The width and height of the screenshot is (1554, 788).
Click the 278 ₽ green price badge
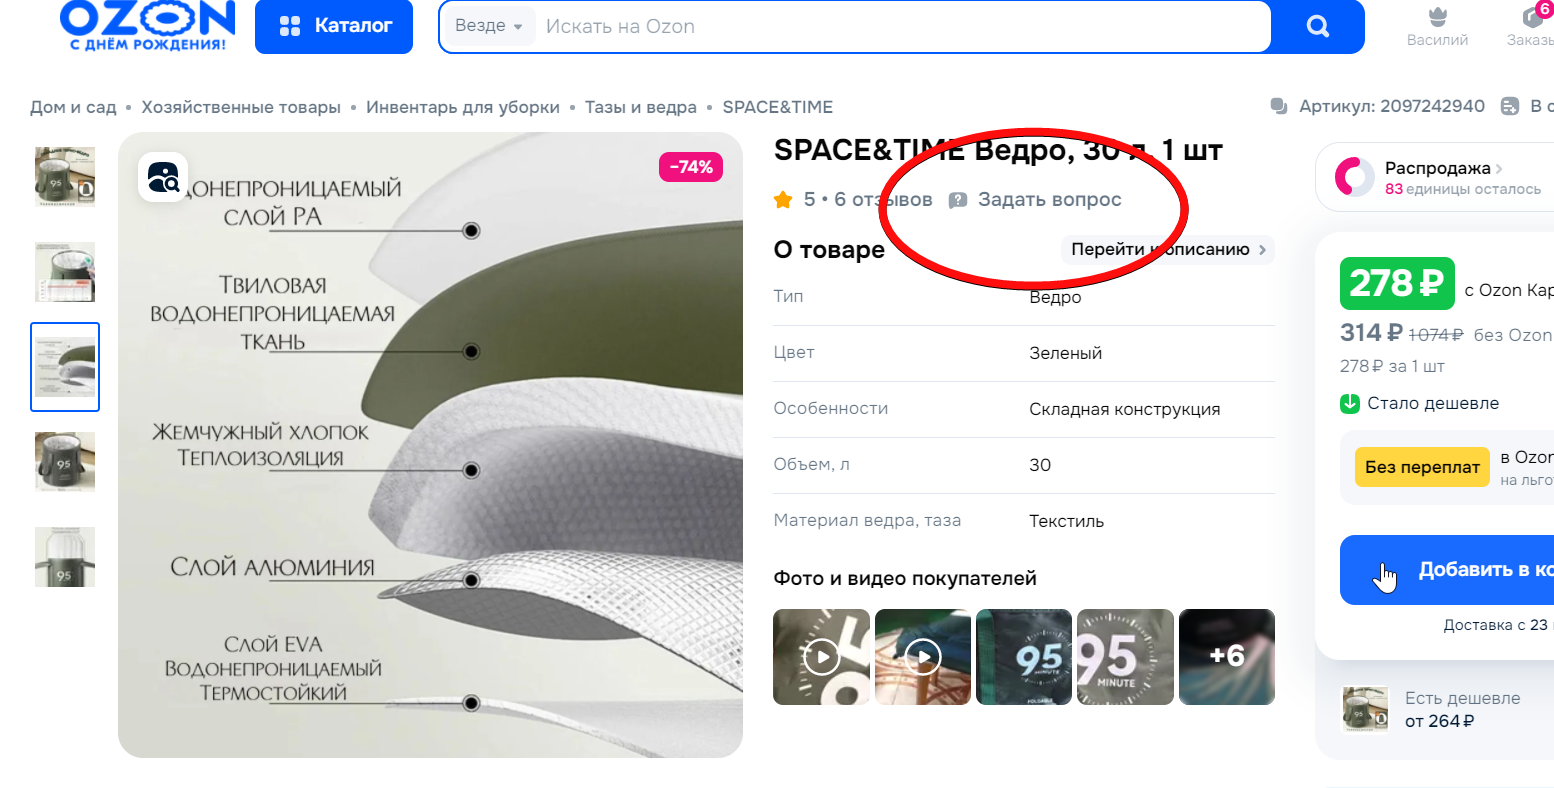[1397, 284]
